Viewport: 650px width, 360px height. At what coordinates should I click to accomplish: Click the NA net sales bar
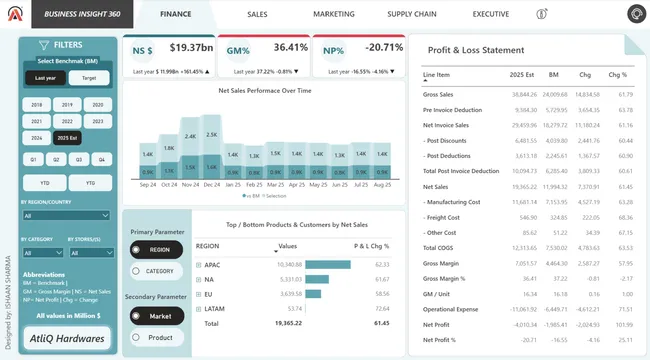tap(317, 280)
